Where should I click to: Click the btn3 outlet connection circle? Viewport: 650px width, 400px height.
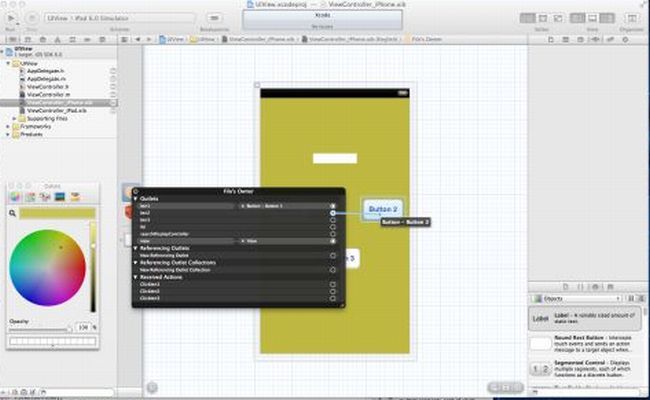coord(332,220)
